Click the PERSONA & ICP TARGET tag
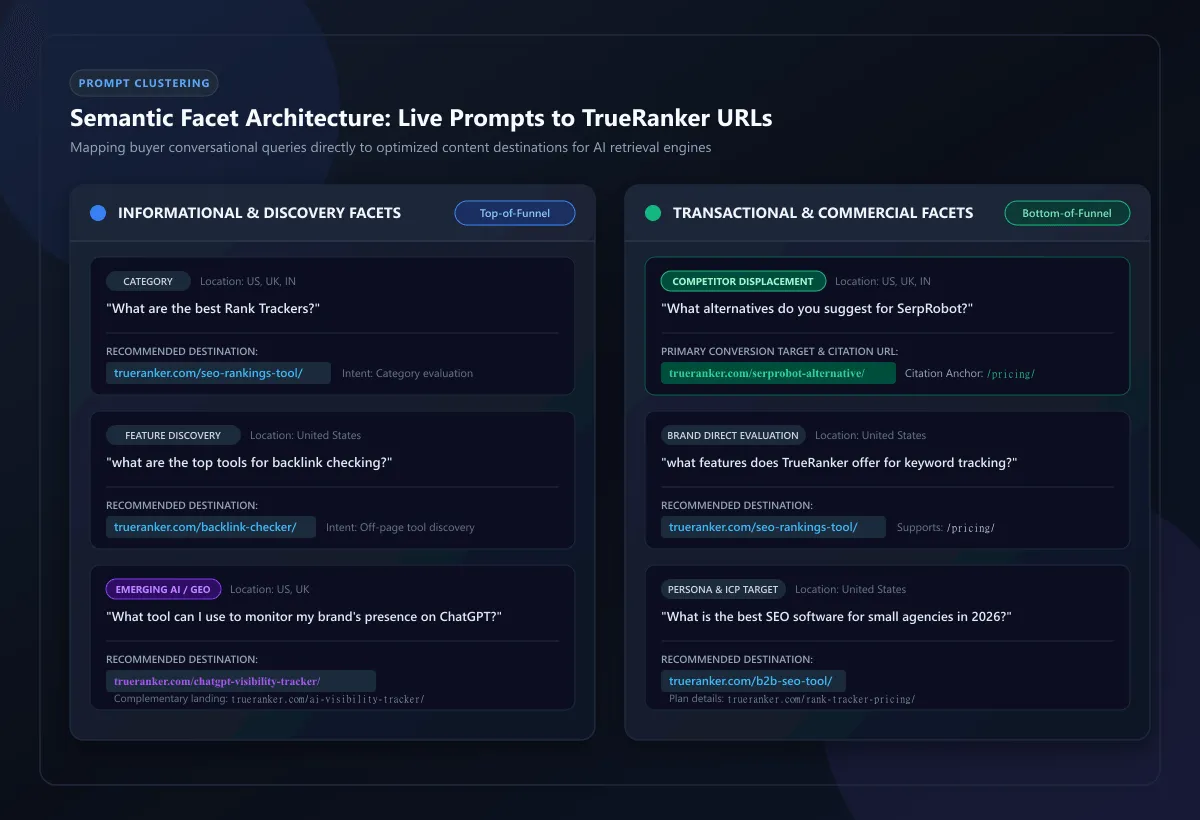The width and height of the screenshot is (1200, 820). click(723, 589)
